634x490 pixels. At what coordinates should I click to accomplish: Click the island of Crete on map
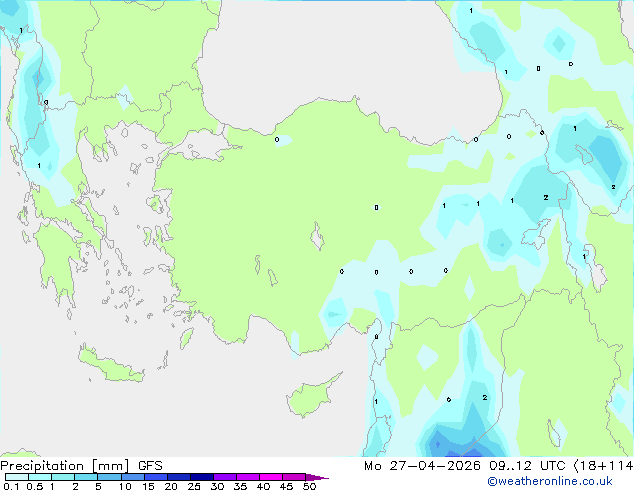[x=110, y=365]
